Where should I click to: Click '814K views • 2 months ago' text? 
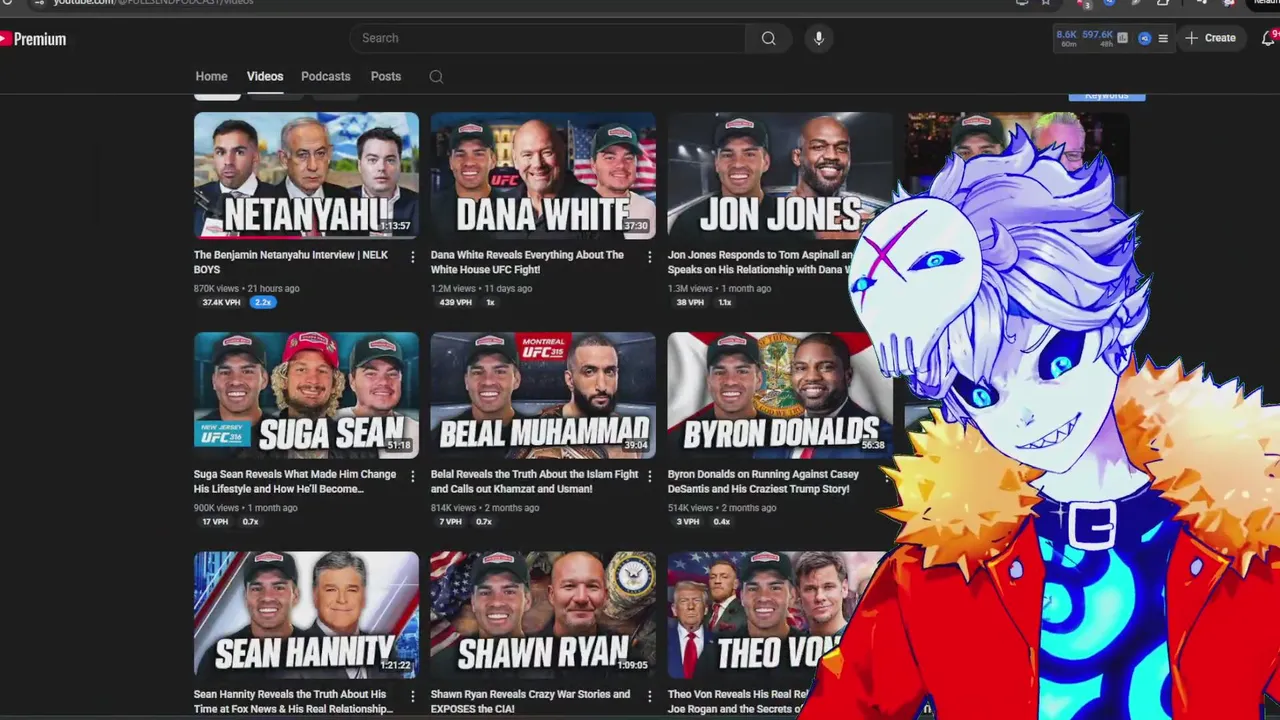click(485, 508)
